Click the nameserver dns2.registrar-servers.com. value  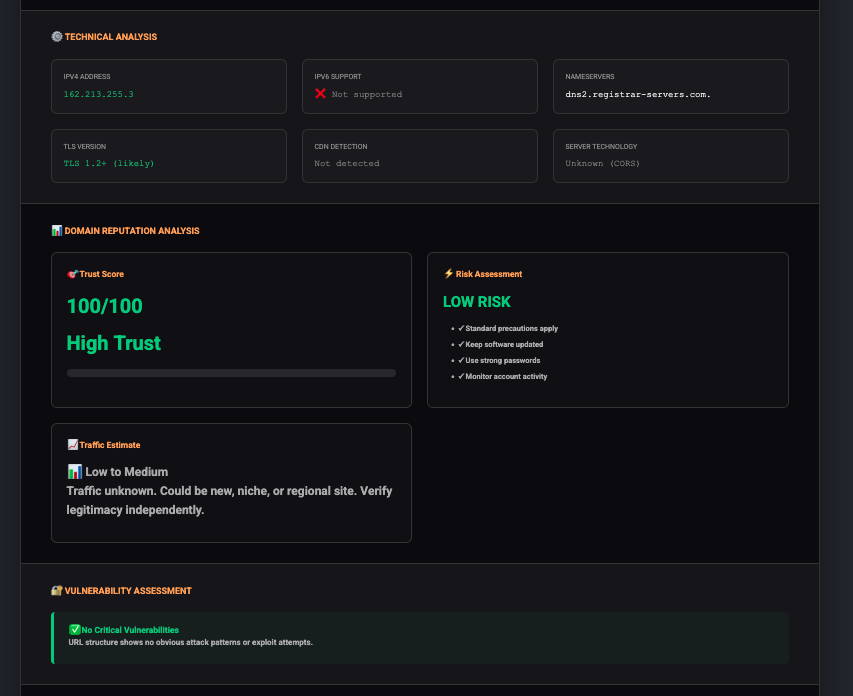pos(638,94)
